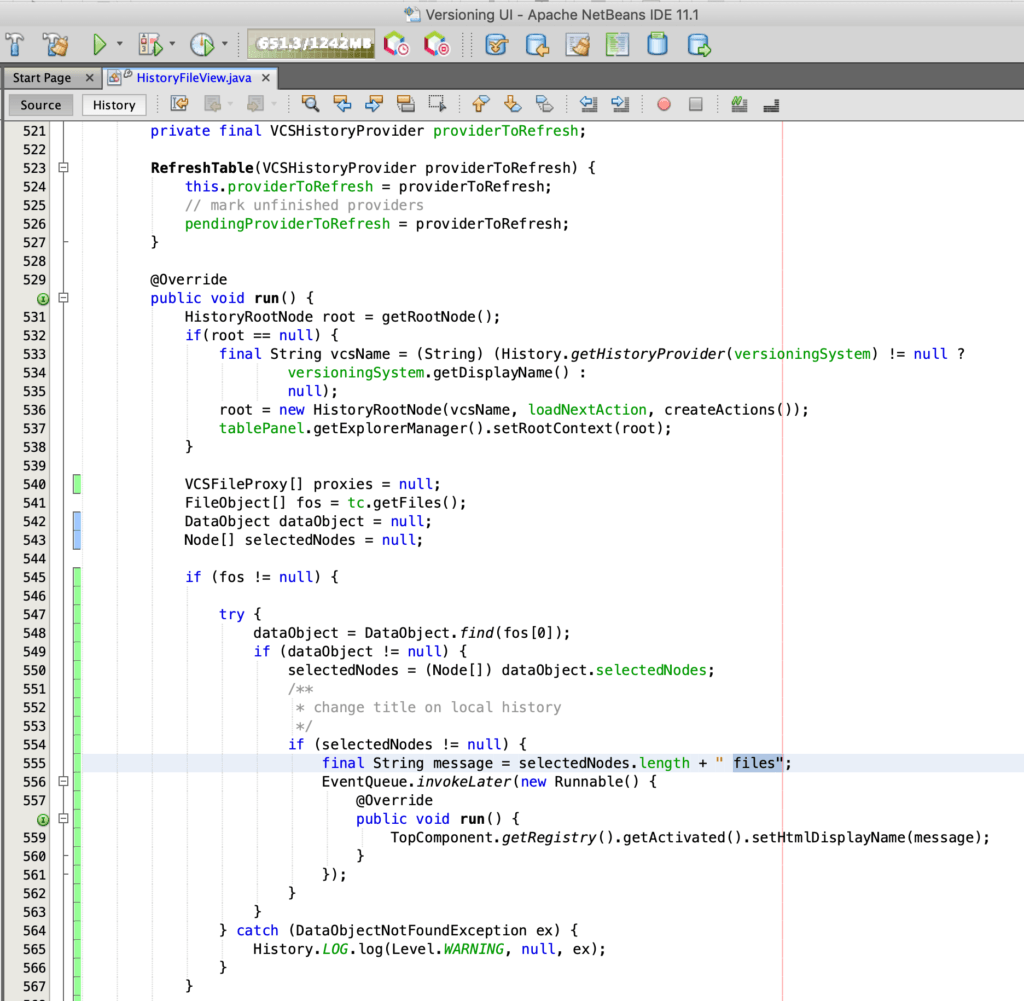Select the HistoryFileView.java tab

pos(193,78)
